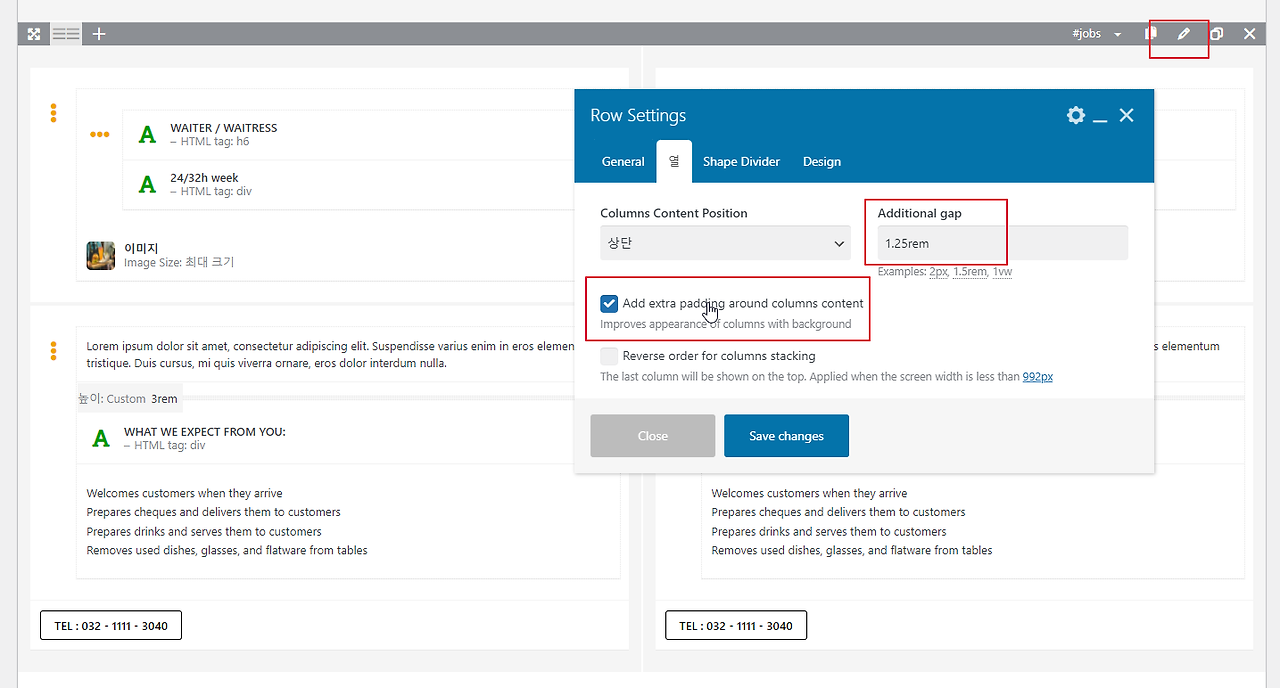Click the Lorem ipsum text block on left
The image size is (1280, 688).
330,354
